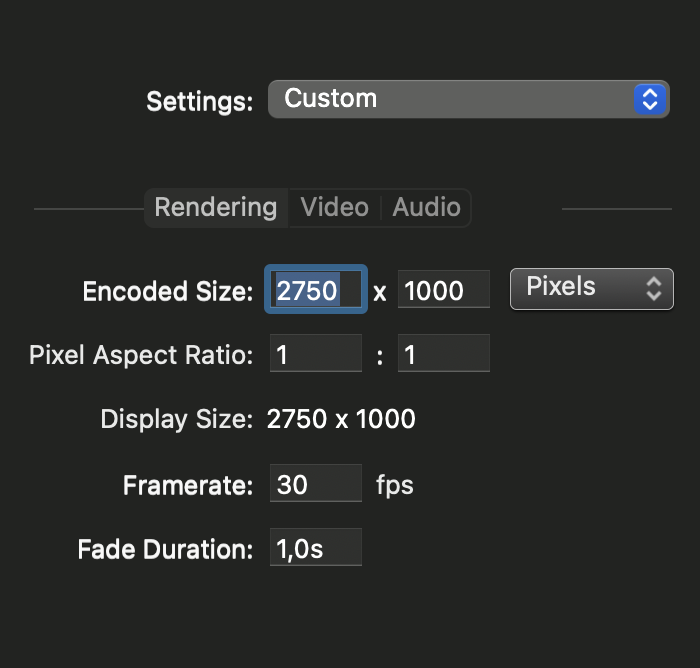The height and width of the screenshot is (668, 700).
Task: Click the Settings label text
Action: tap(200, 102)
